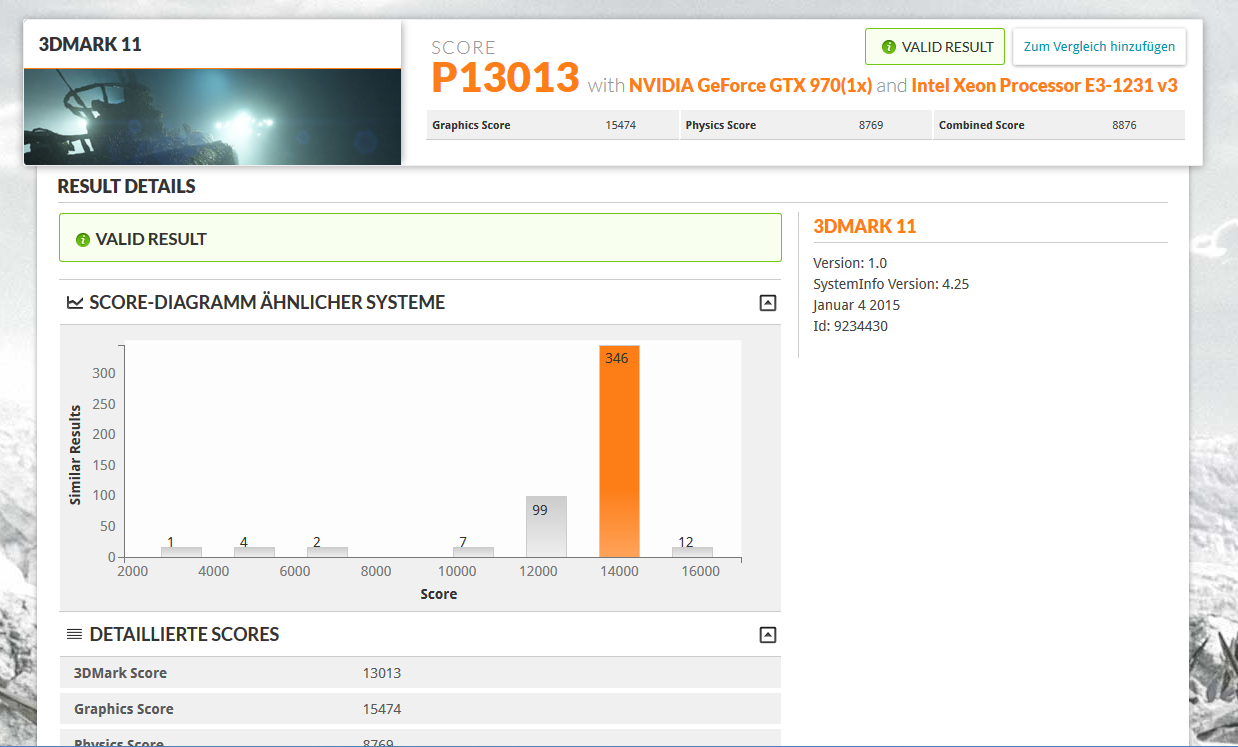Click the chart bar labeled 1

pos(181,552)
